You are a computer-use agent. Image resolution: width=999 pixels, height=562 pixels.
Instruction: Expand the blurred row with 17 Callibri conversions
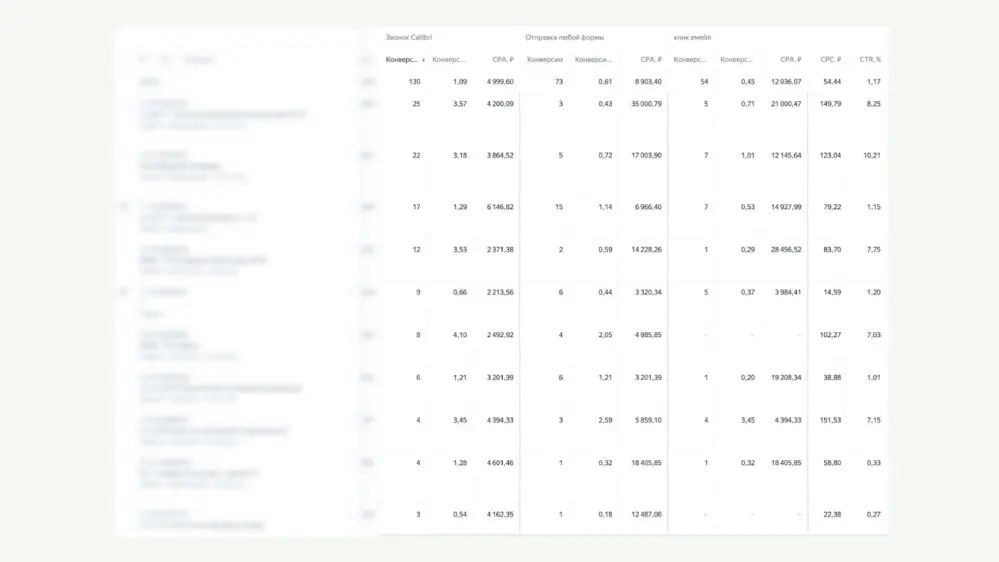pos(124,206)
